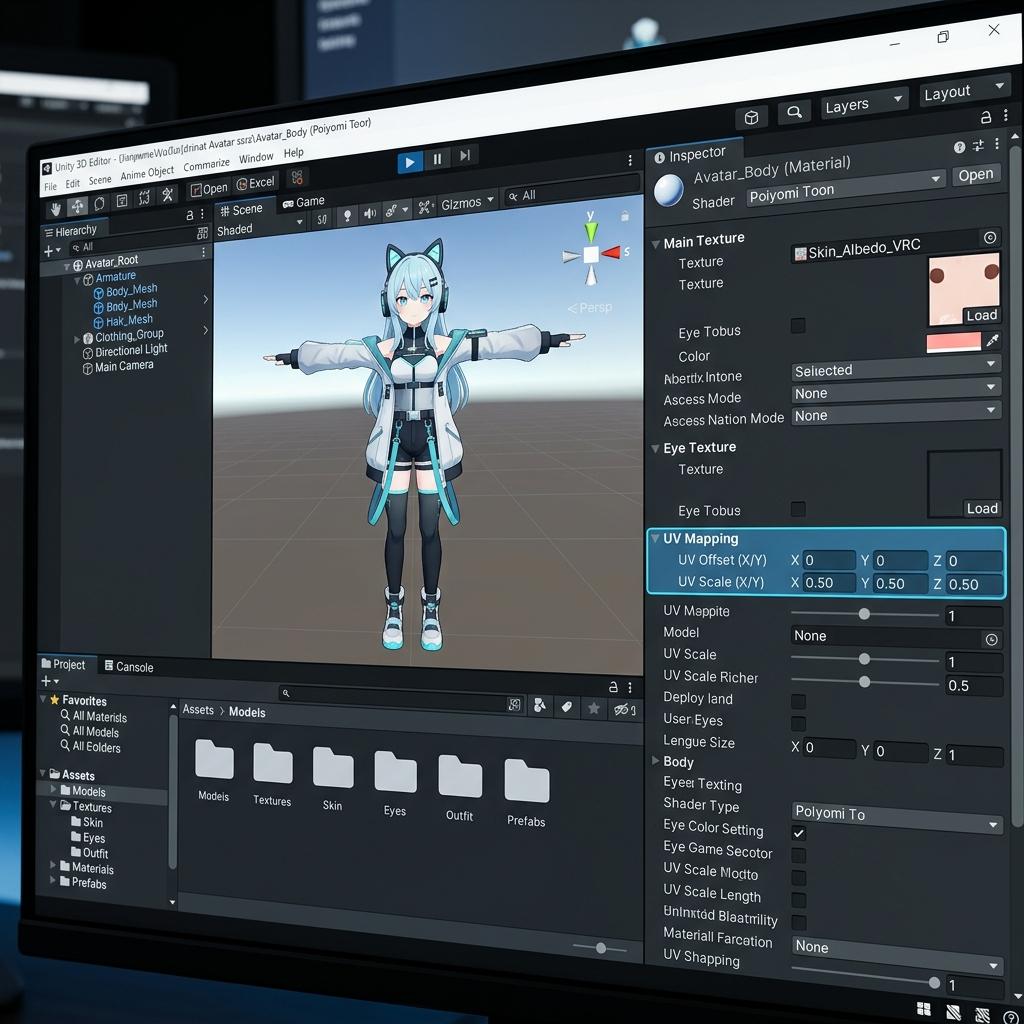This screenshot has height=1024, width=1024.
Task: Click the search magnifier icon near Layers
Action: [x=794, y=112]
